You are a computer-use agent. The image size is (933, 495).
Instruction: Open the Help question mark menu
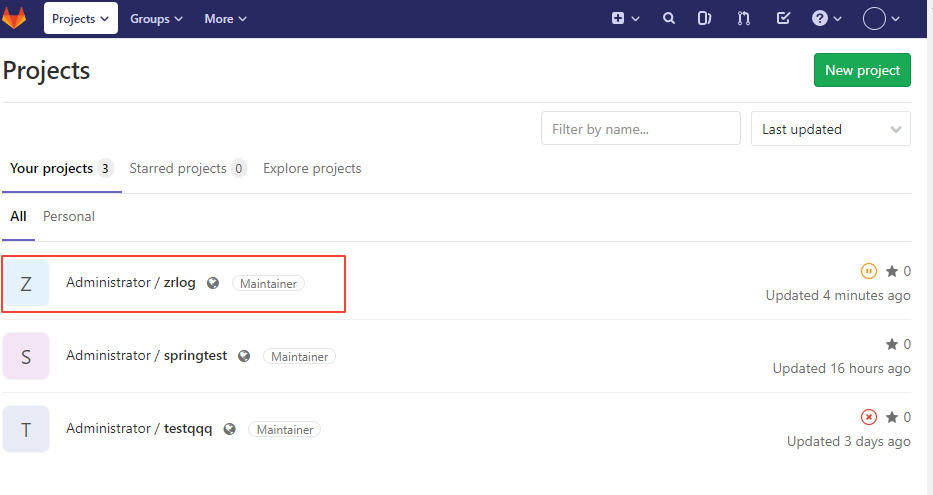click(x=826, y=18)
